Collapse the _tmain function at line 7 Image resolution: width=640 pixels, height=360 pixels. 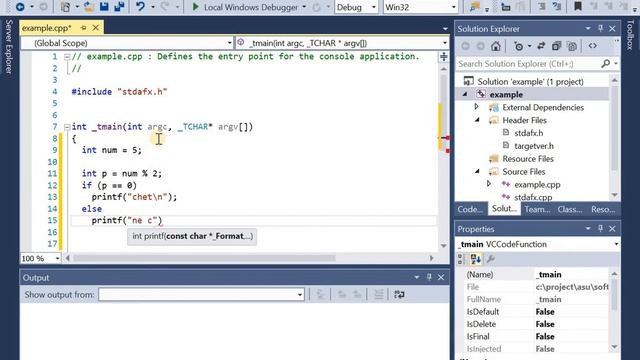click(67, 127)
